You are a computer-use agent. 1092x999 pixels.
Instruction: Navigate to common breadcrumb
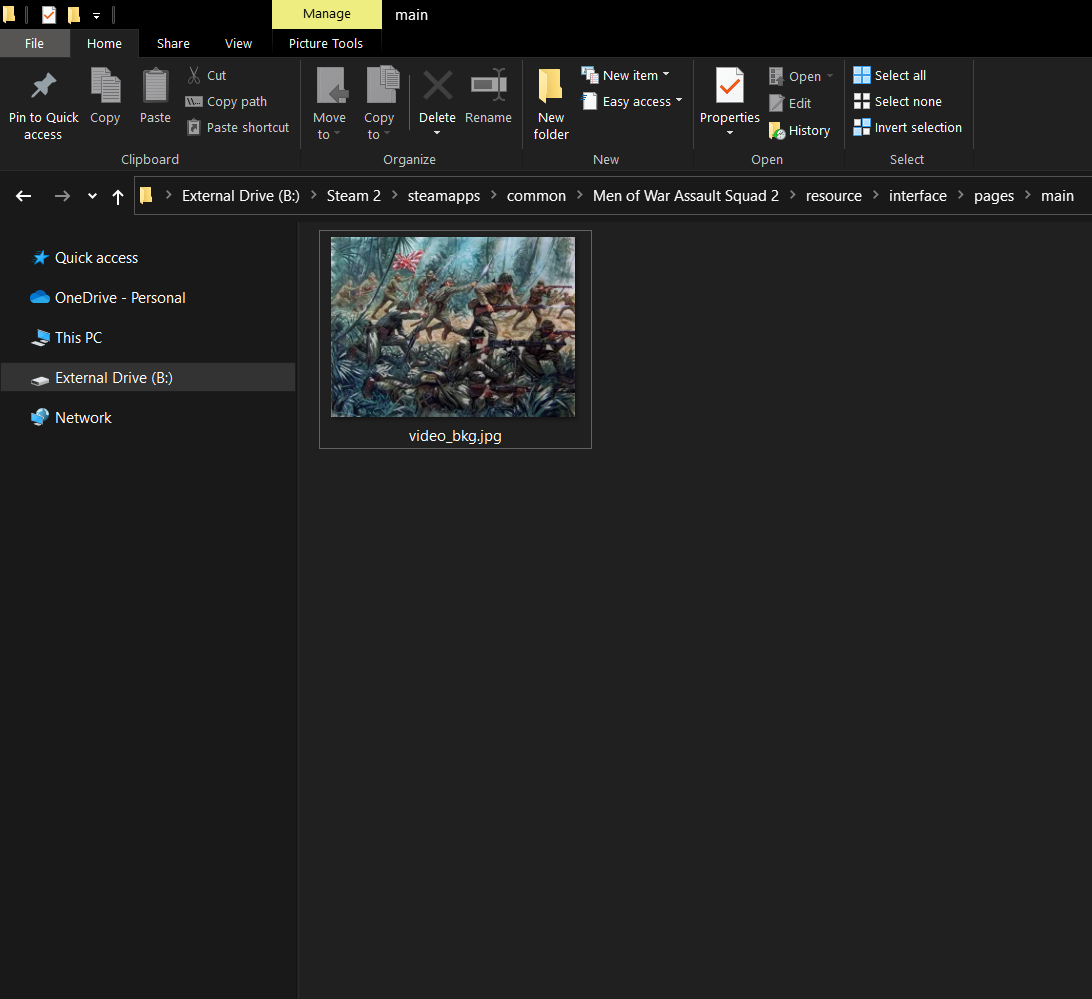[536, 196]
